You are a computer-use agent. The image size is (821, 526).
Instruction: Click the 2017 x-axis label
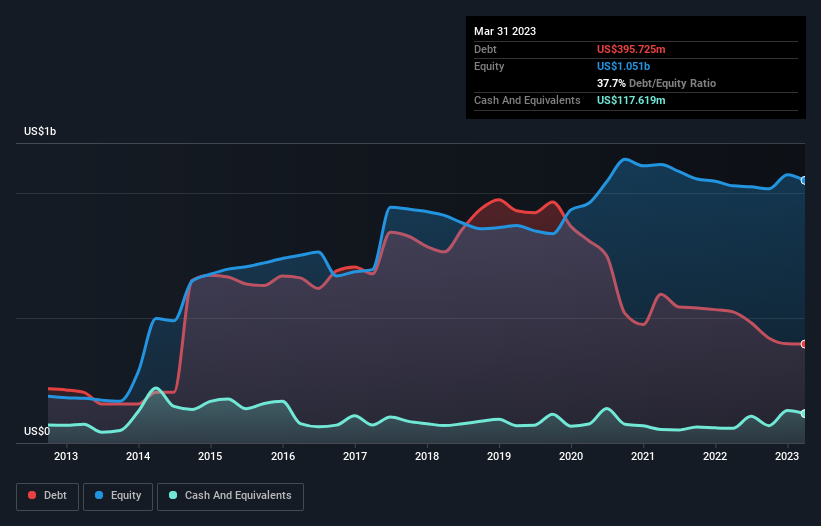point(355,456)
